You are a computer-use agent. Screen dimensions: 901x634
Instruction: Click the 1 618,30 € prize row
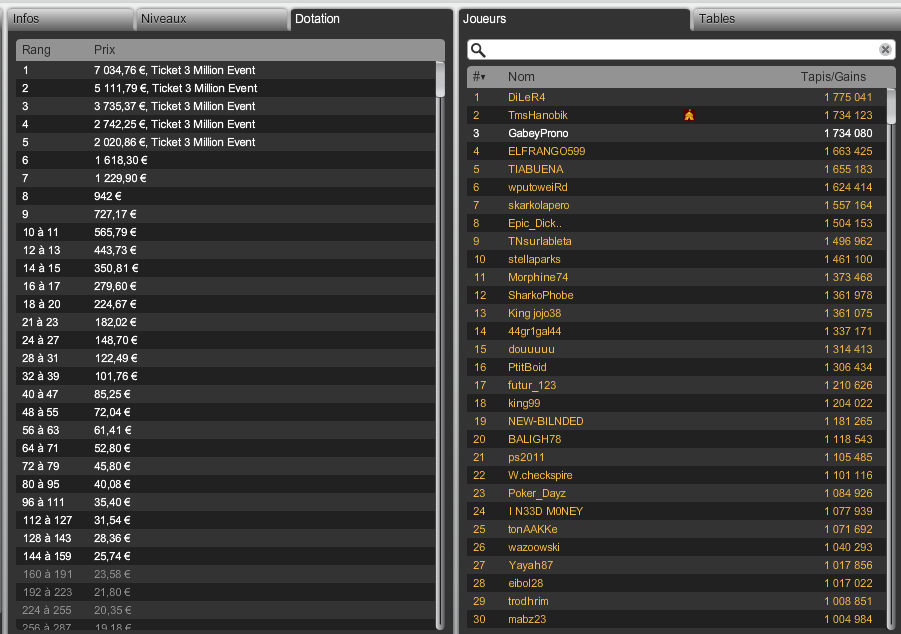click(x=226, y=160)
